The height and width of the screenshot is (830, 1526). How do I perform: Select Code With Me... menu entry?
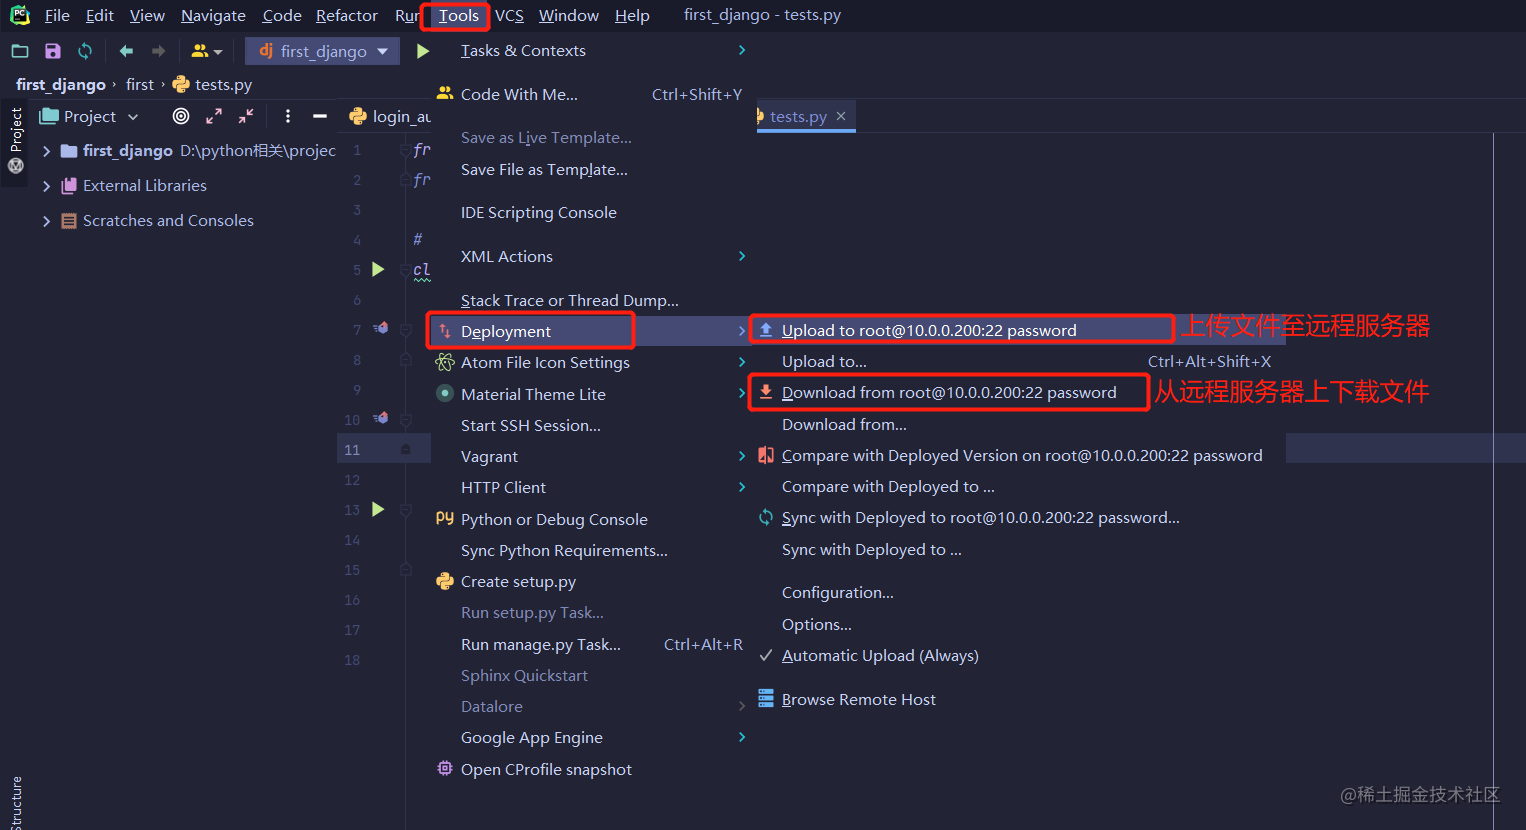click(x=591, y=95)
